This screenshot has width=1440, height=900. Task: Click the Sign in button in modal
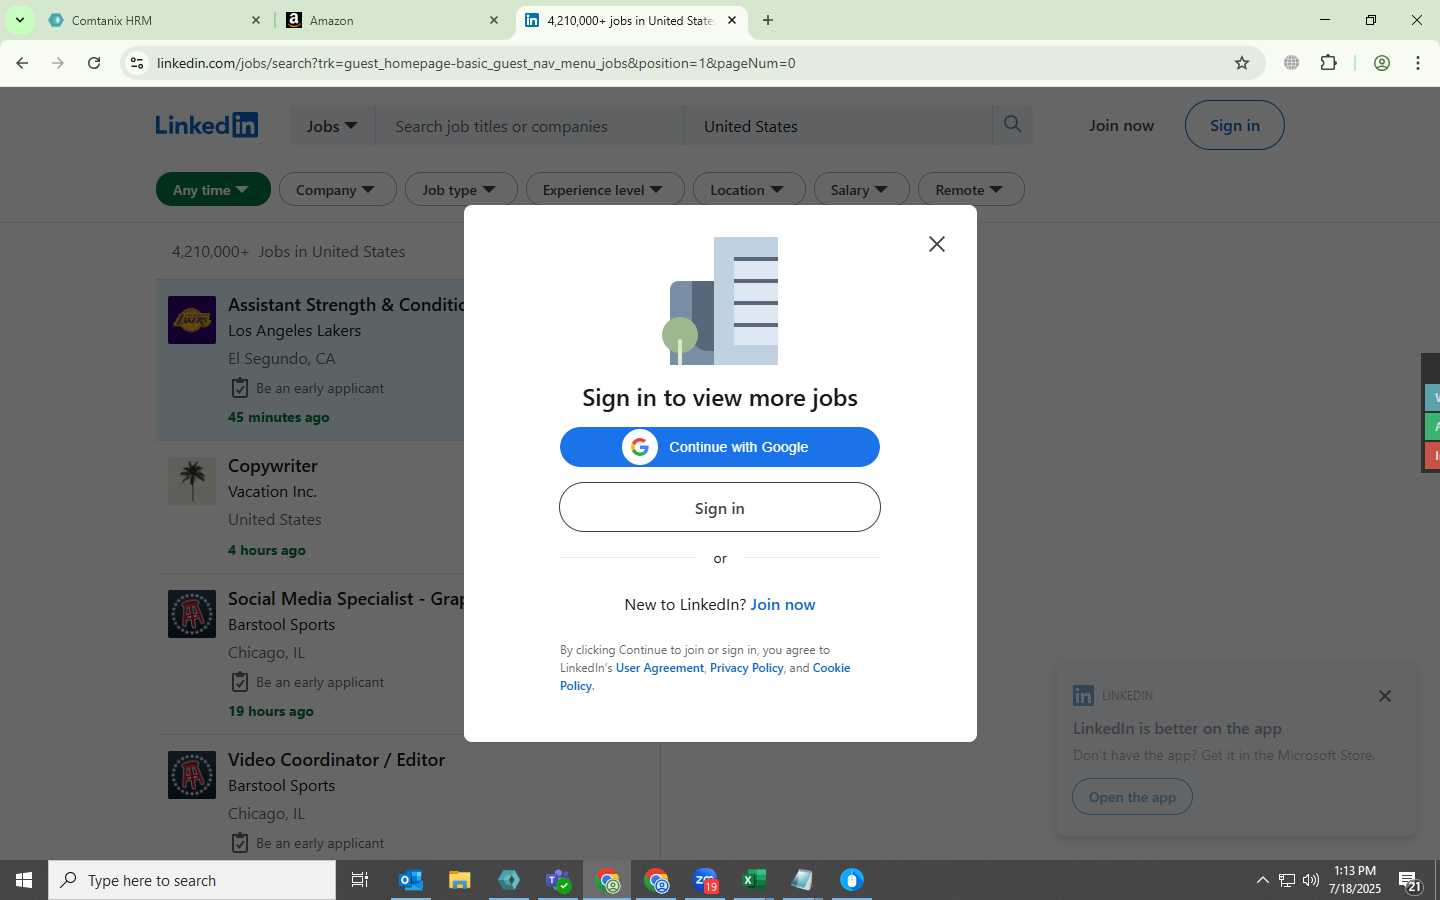point(720,508)
